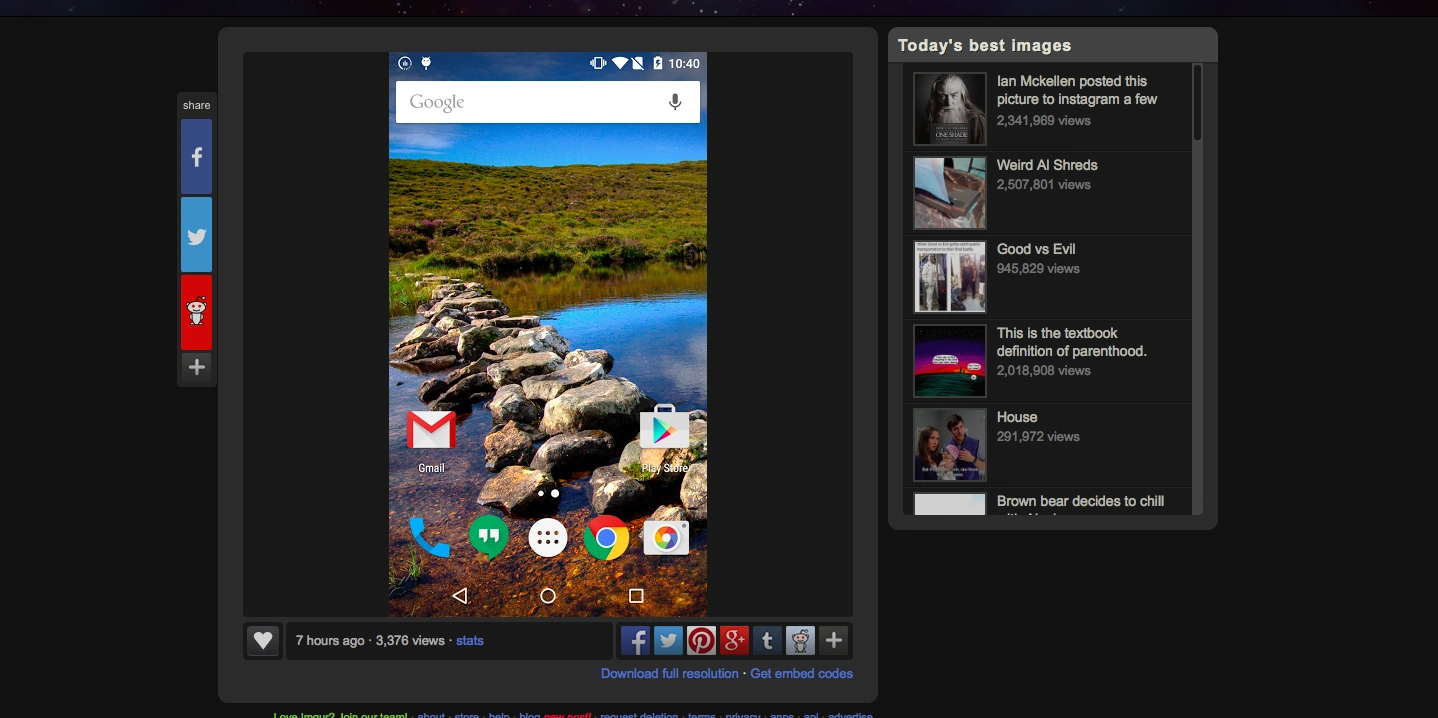
Task: Select Weird Al Shreds thumbnail
Action: point(949,193)
